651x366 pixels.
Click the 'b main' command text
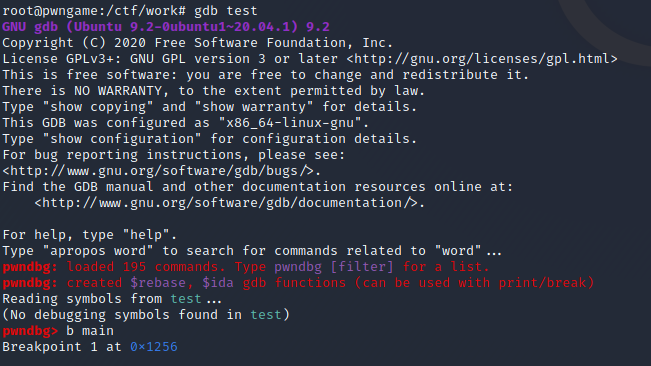pyautogui.click(x=90, y=331)
